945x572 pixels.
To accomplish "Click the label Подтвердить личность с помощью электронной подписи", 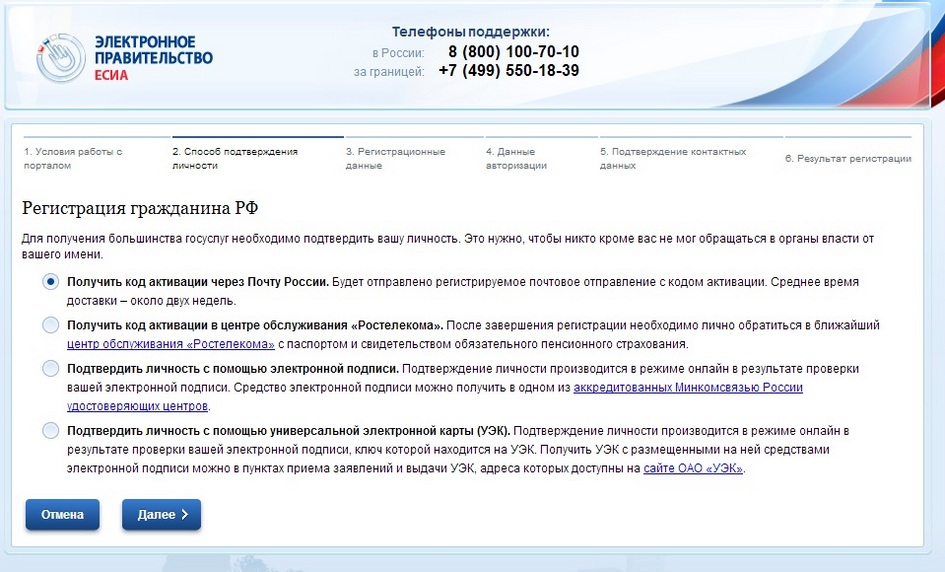I will [x=233, y=368].
